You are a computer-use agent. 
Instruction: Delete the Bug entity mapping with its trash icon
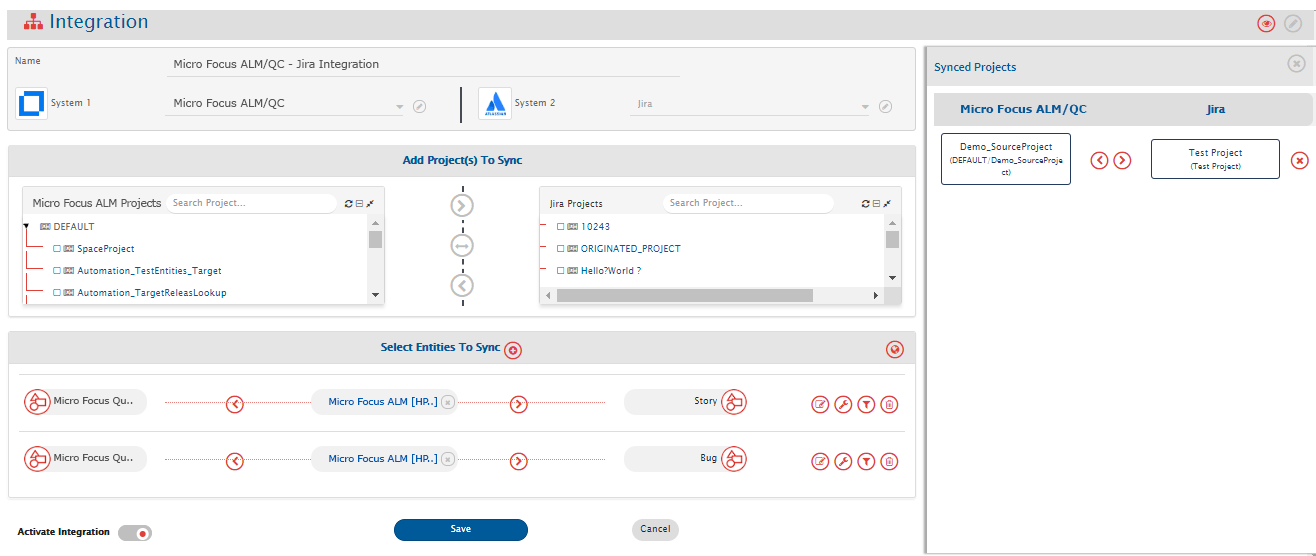tap(889, 461)
